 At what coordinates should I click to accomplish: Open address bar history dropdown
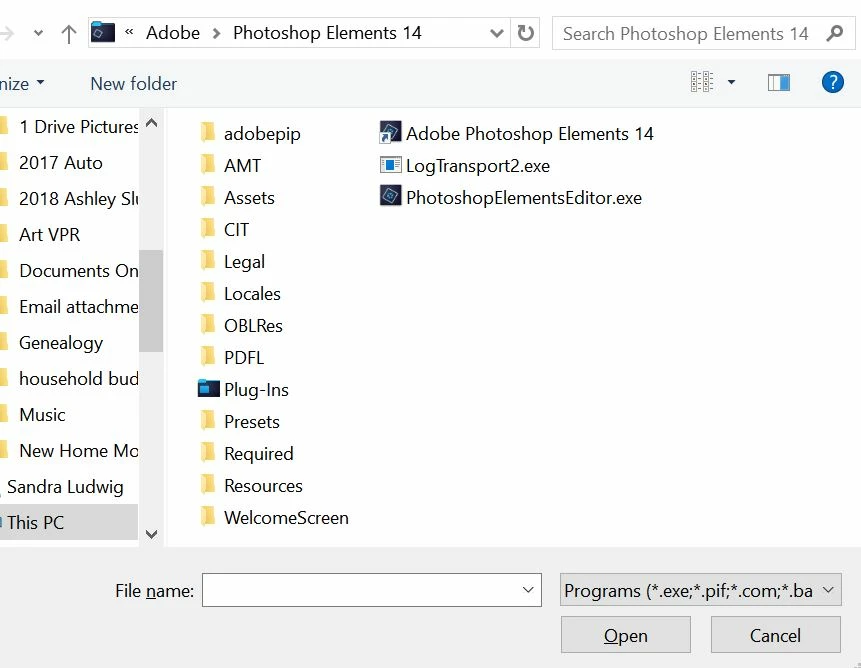click(x=496, y=33)
